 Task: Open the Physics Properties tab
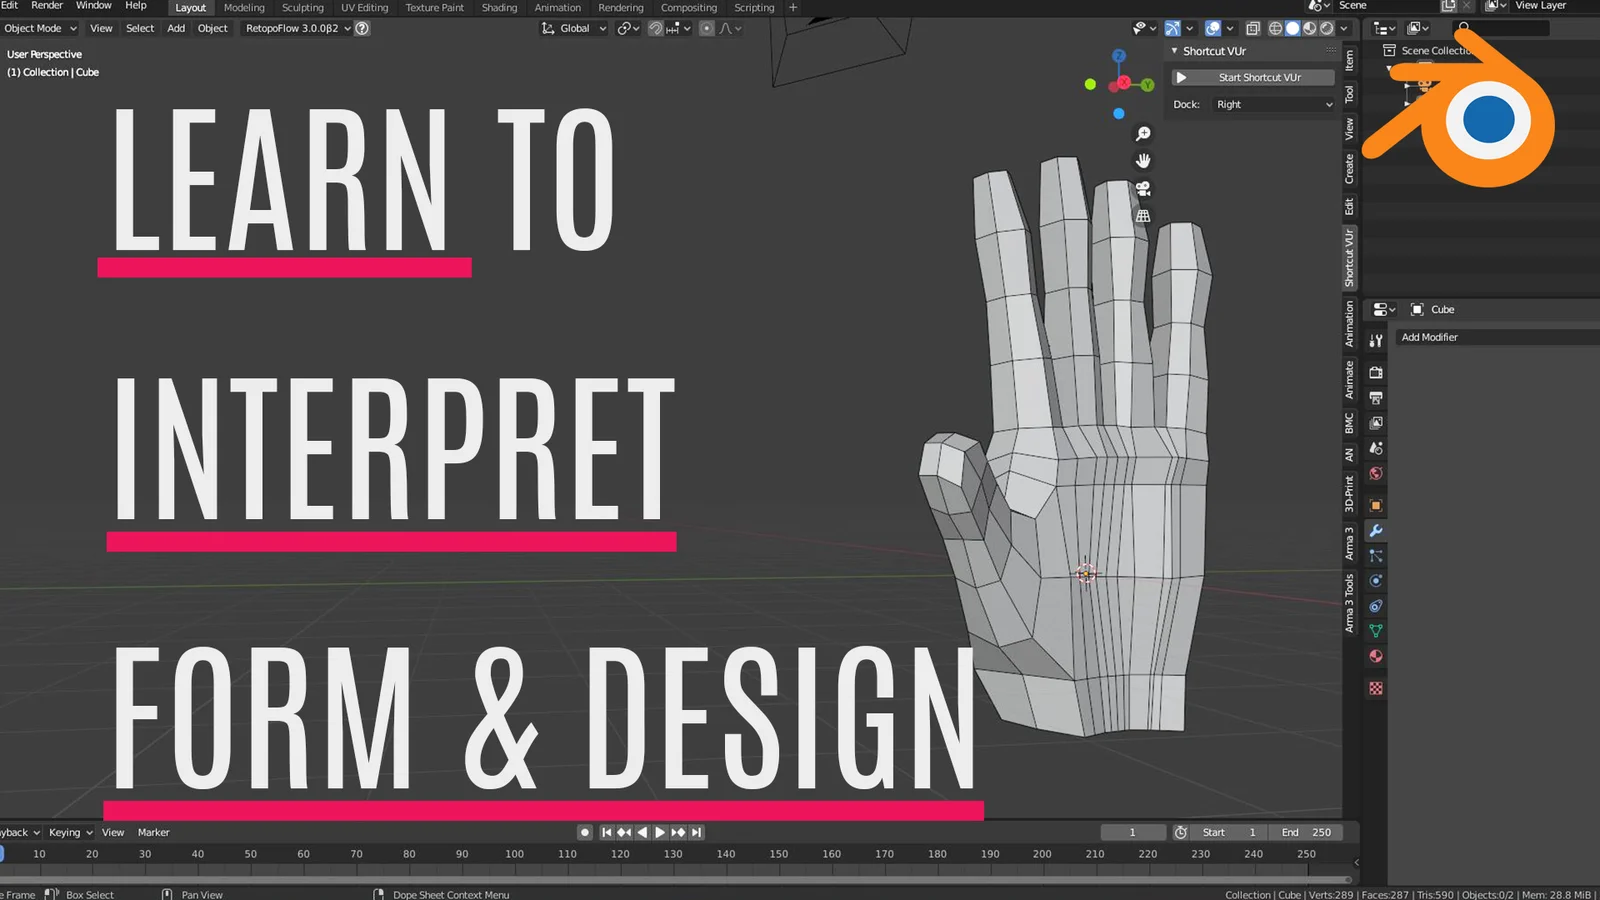[1376, 580]
